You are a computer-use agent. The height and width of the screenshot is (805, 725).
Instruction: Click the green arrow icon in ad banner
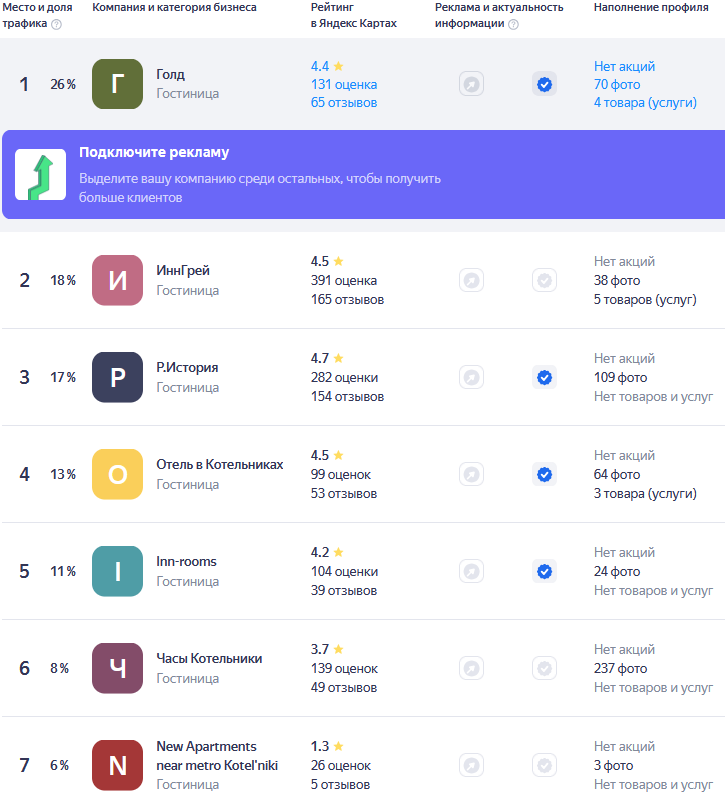point(41,175)
